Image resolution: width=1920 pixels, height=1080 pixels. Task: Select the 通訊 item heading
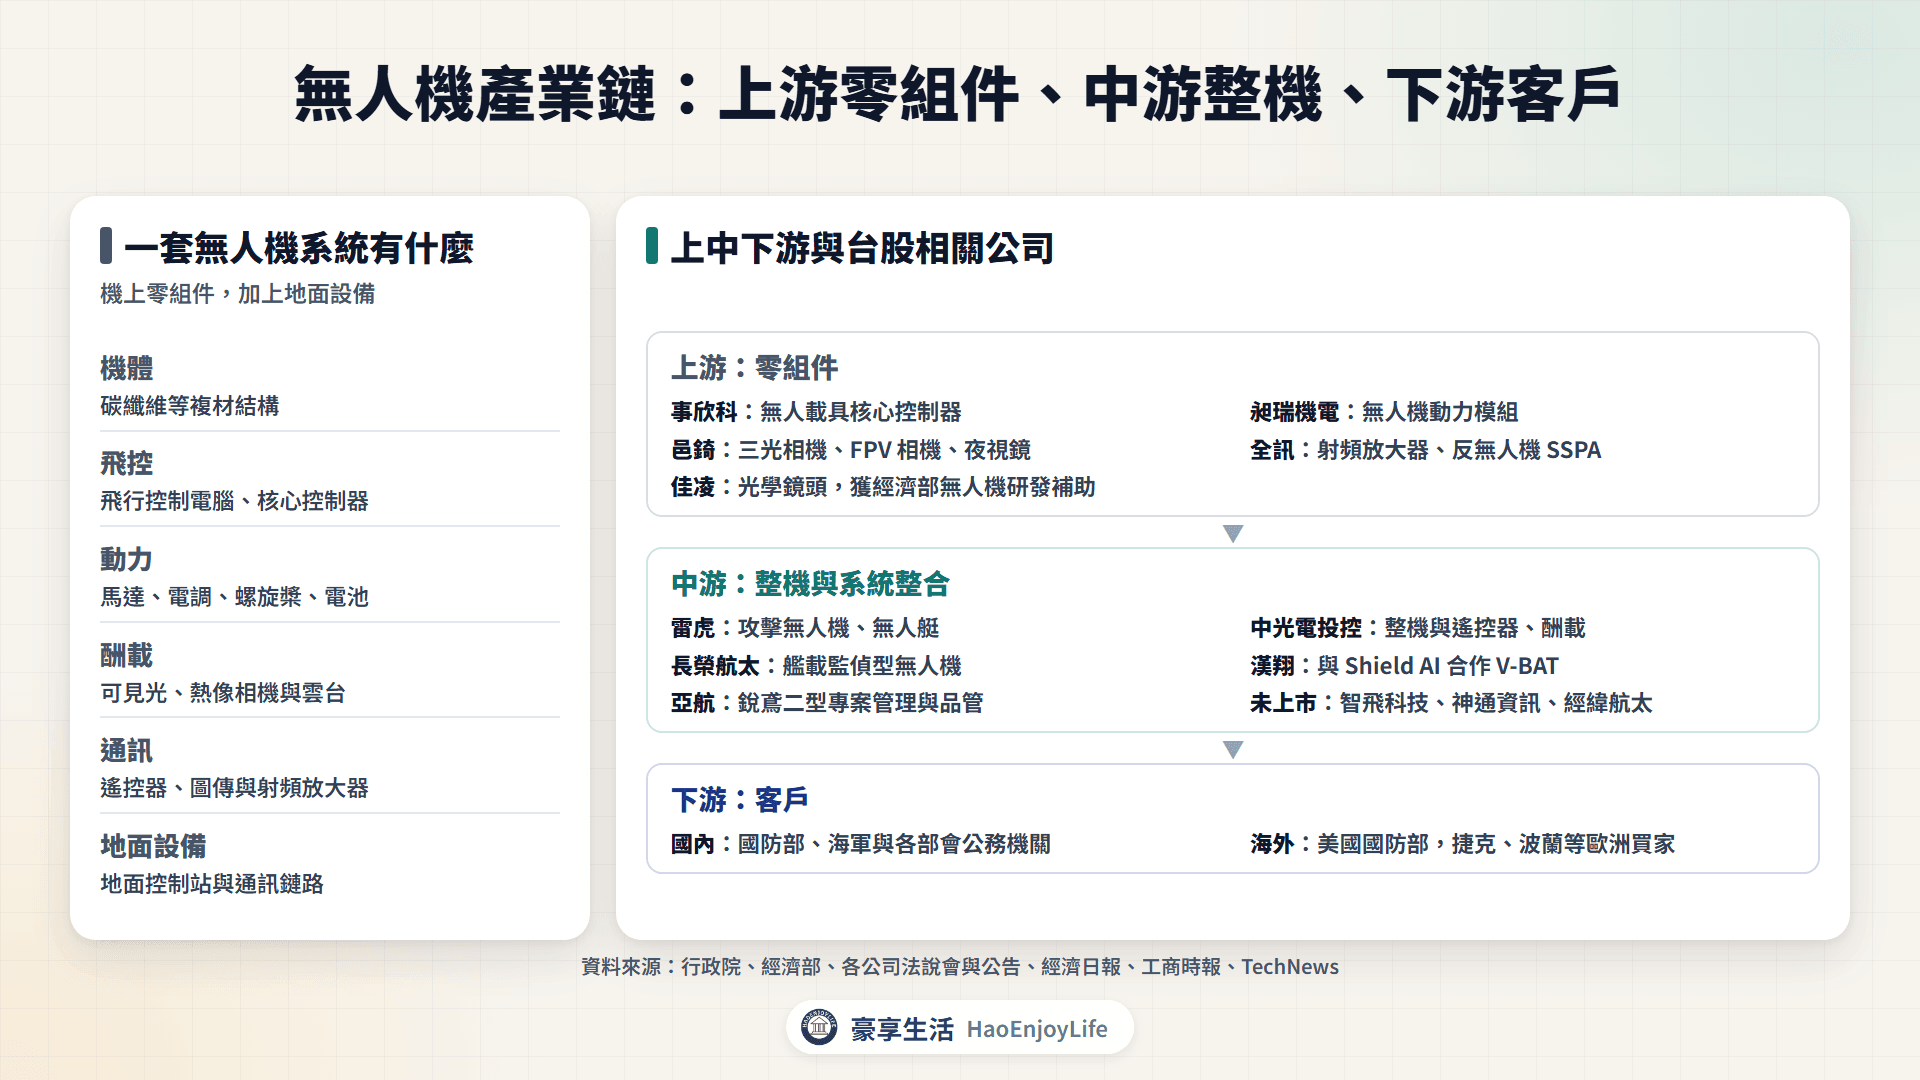click(x=127, y=750)
